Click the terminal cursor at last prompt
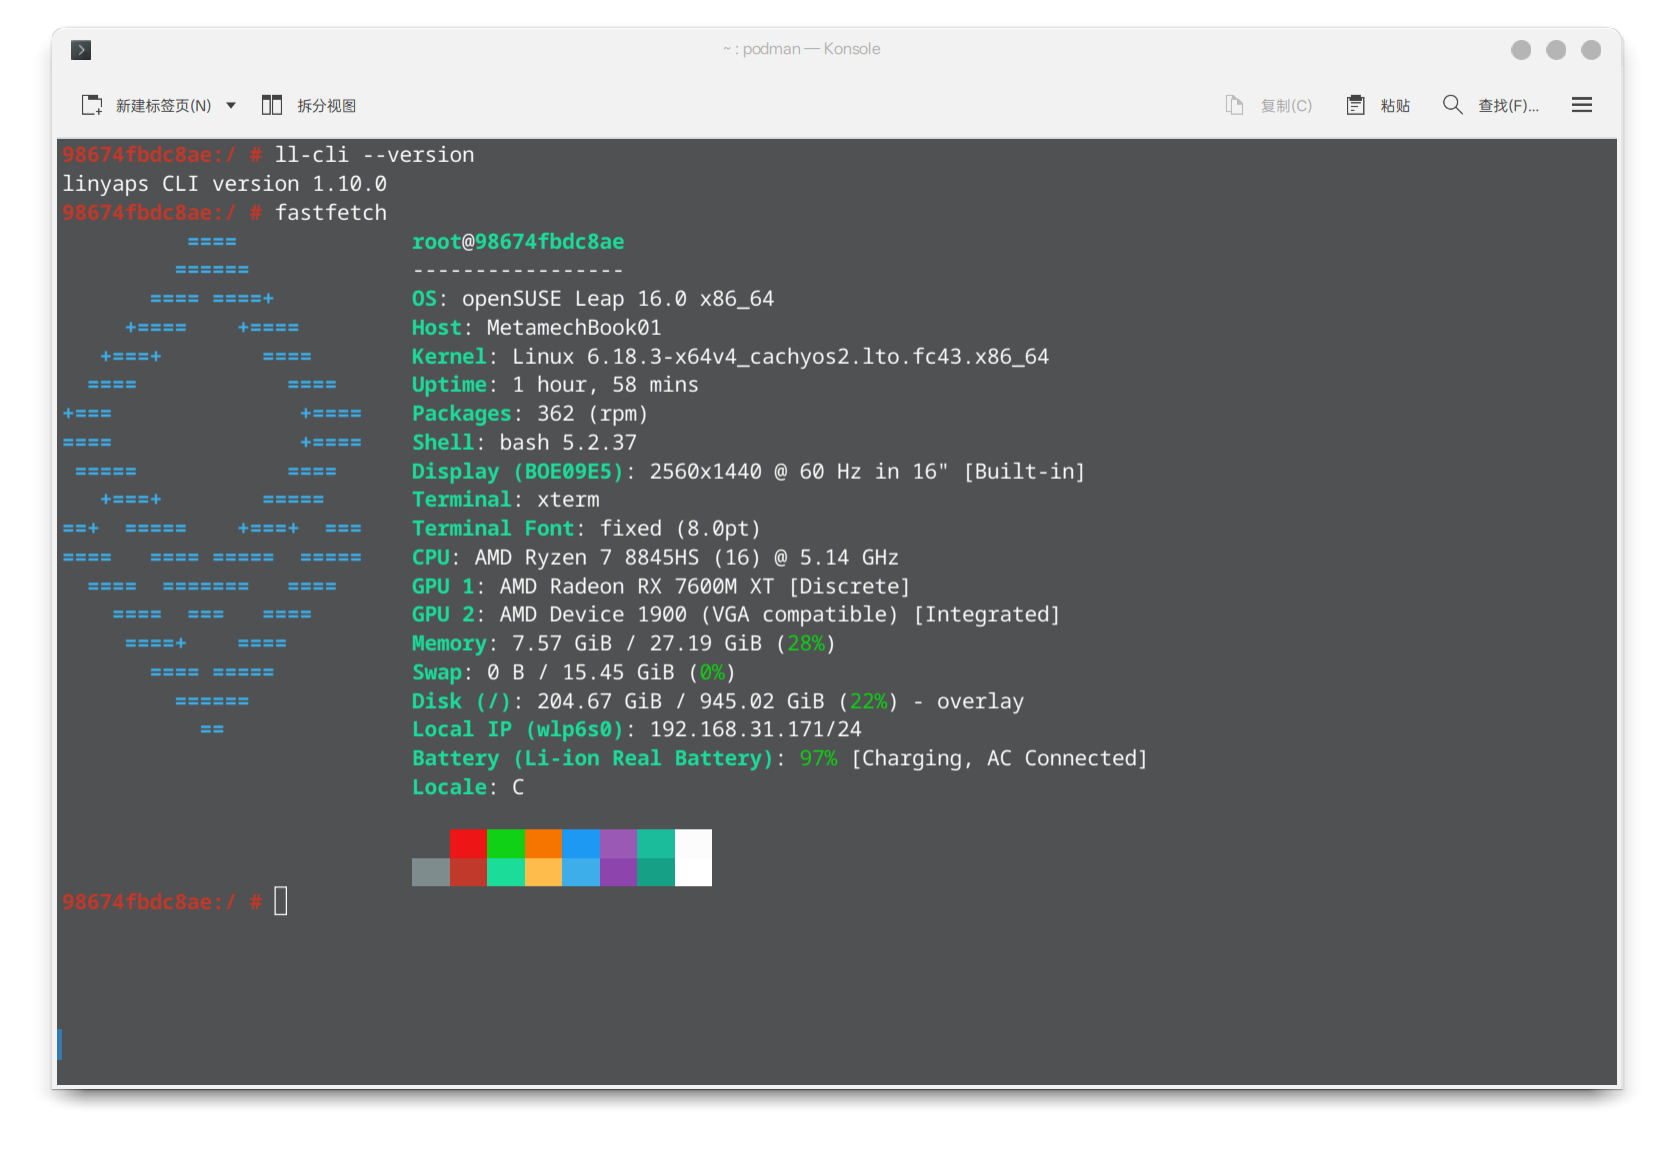Screen dimensions: 1675x1171 281,901
